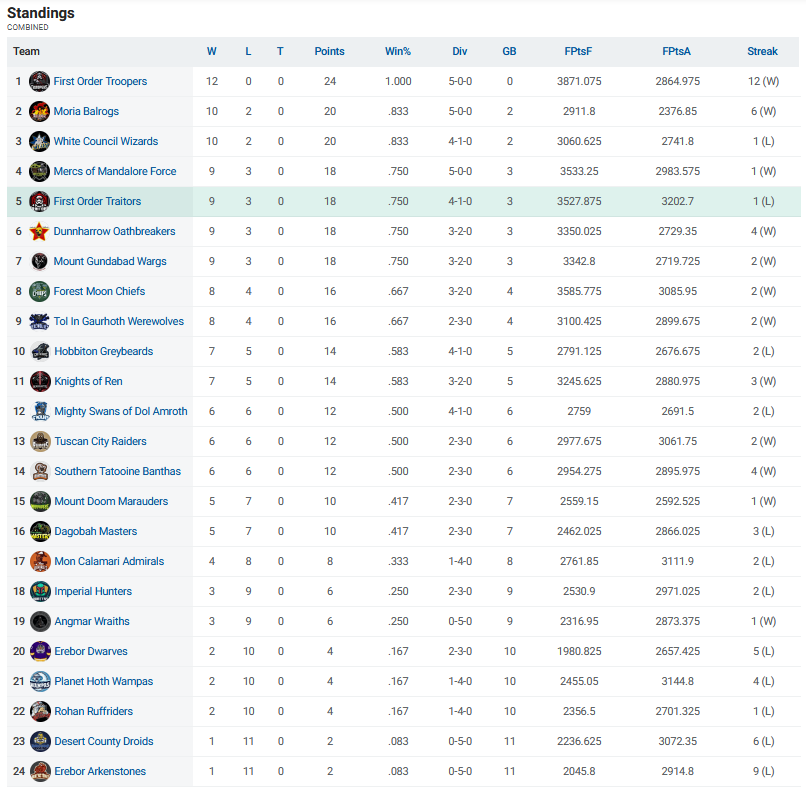Screen dimensions: 806x793
Task: Click the Planet Hoth Wampas team logo
Action: point(40,681)
